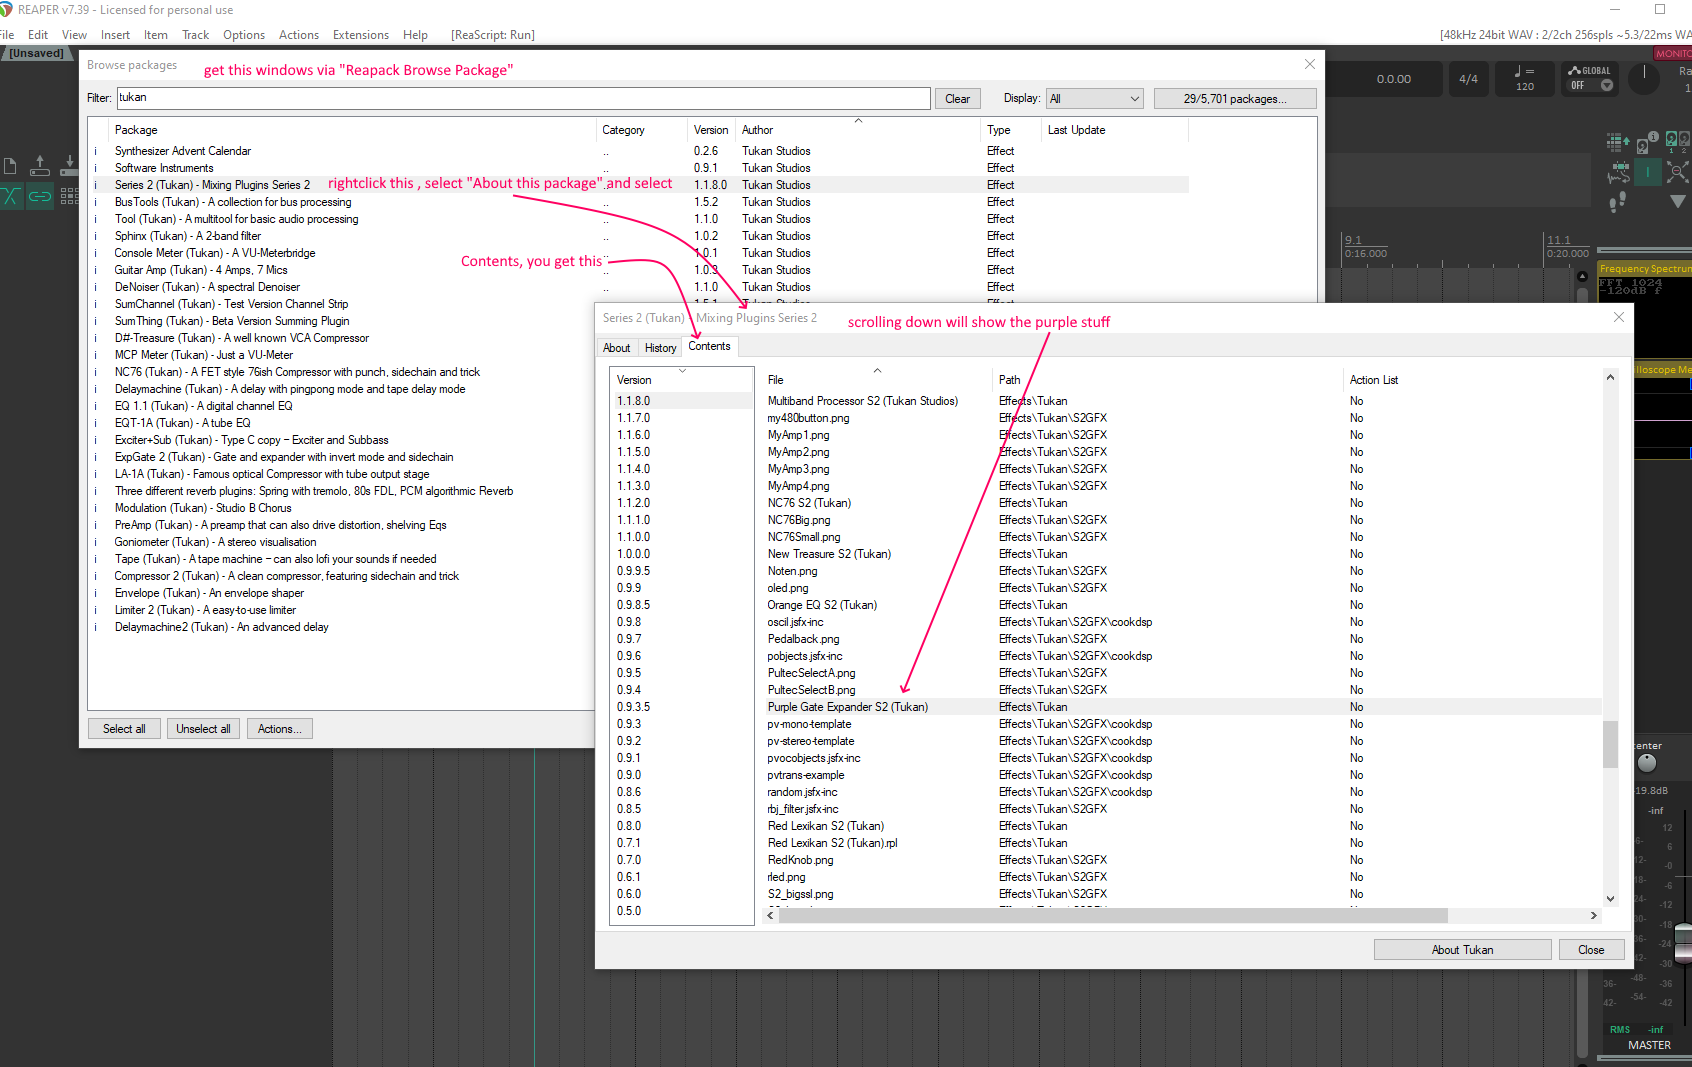Open the Track menu
Screen dimensions: 1692x1067
point(195,35)
